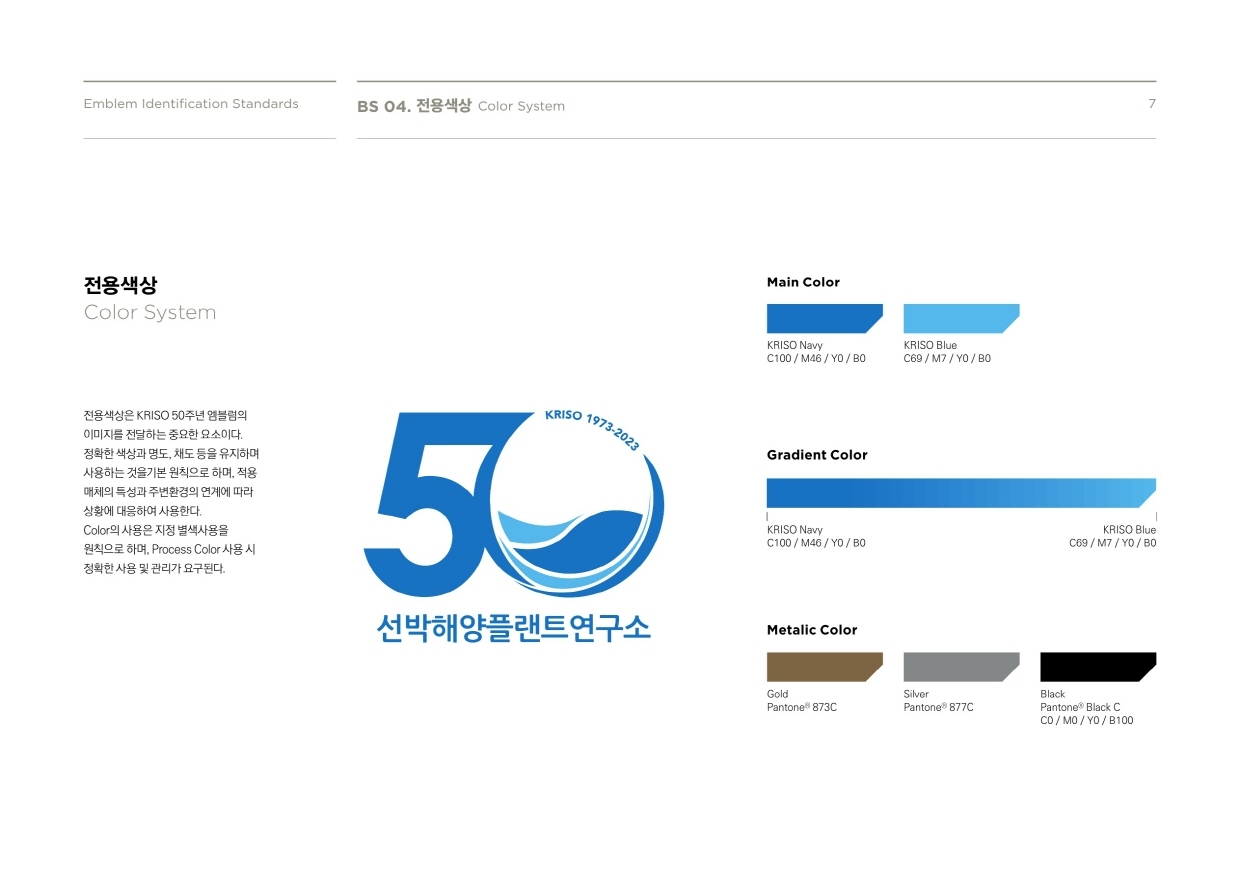Click 'Pantone® 873C' label
1240x876 pixels.
(802, 707)
